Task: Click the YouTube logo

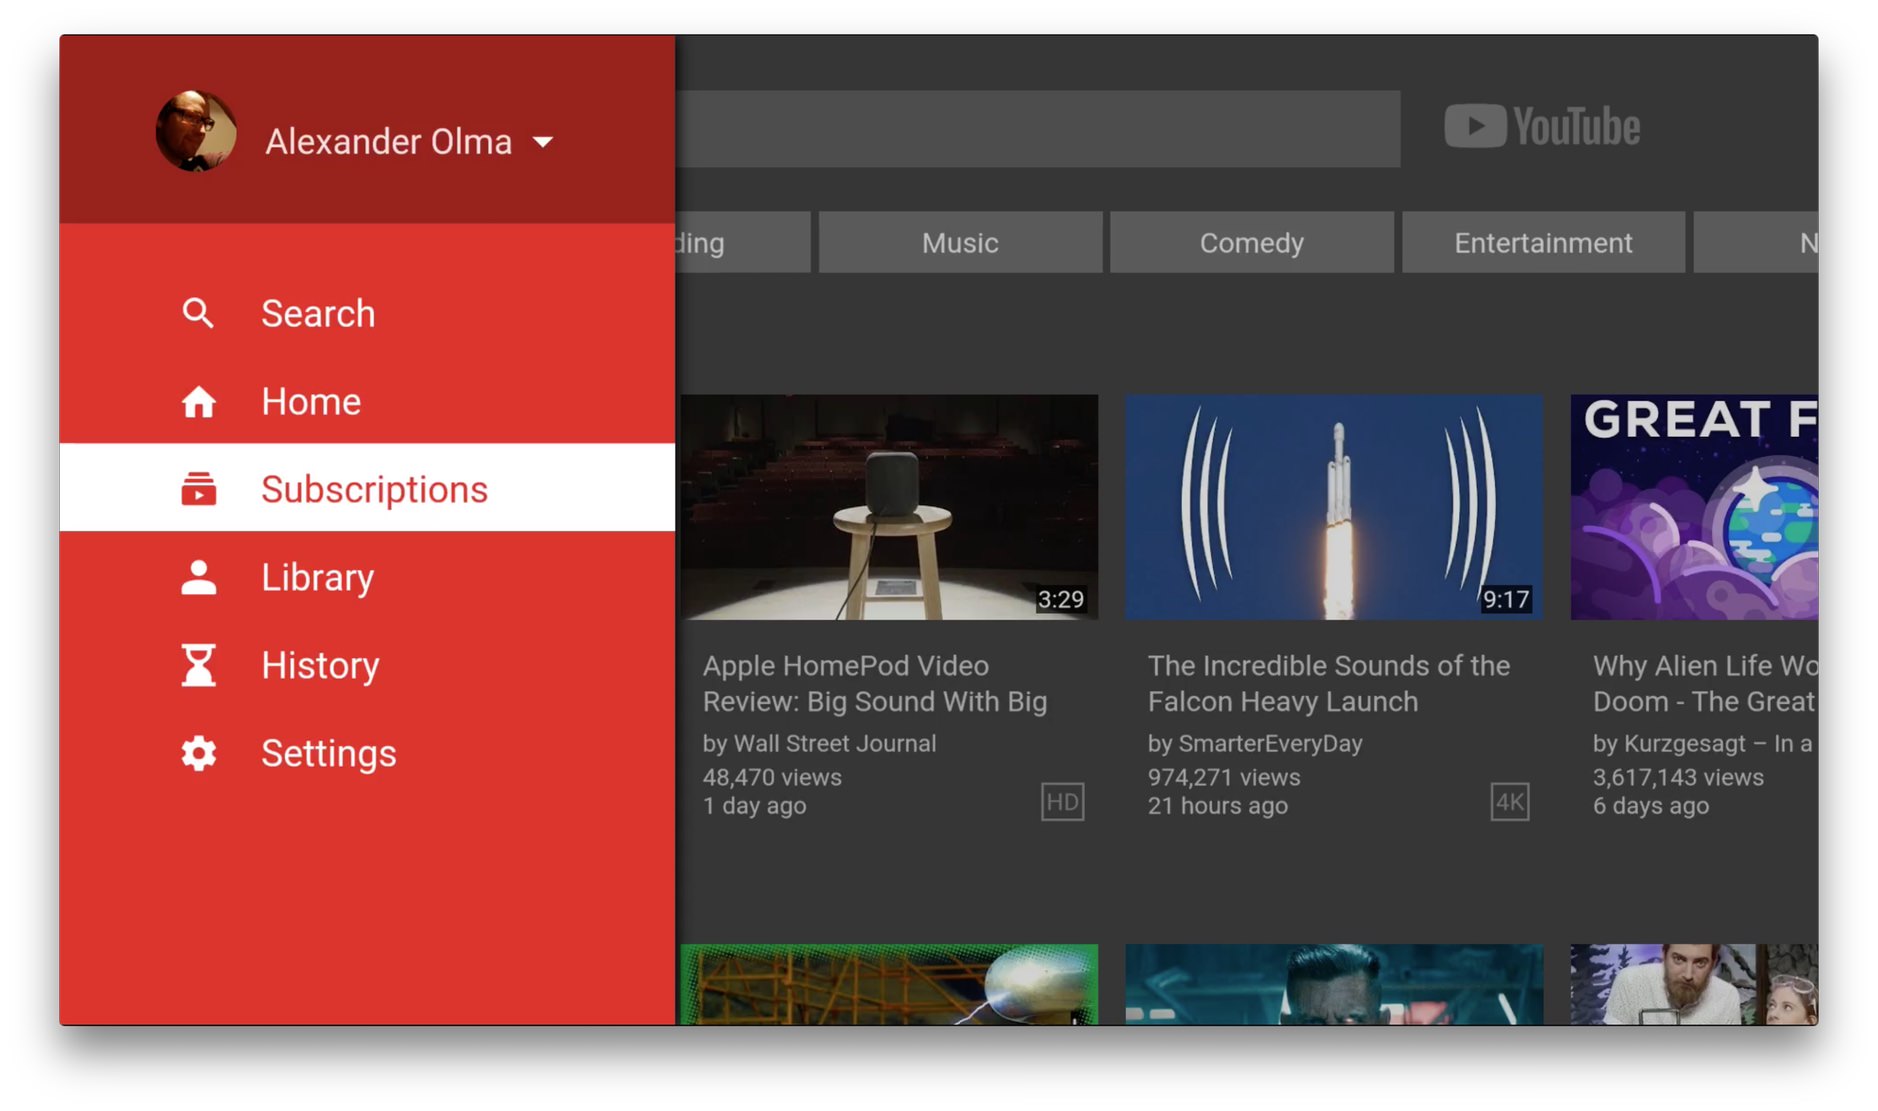Action: pos(1542,127)
